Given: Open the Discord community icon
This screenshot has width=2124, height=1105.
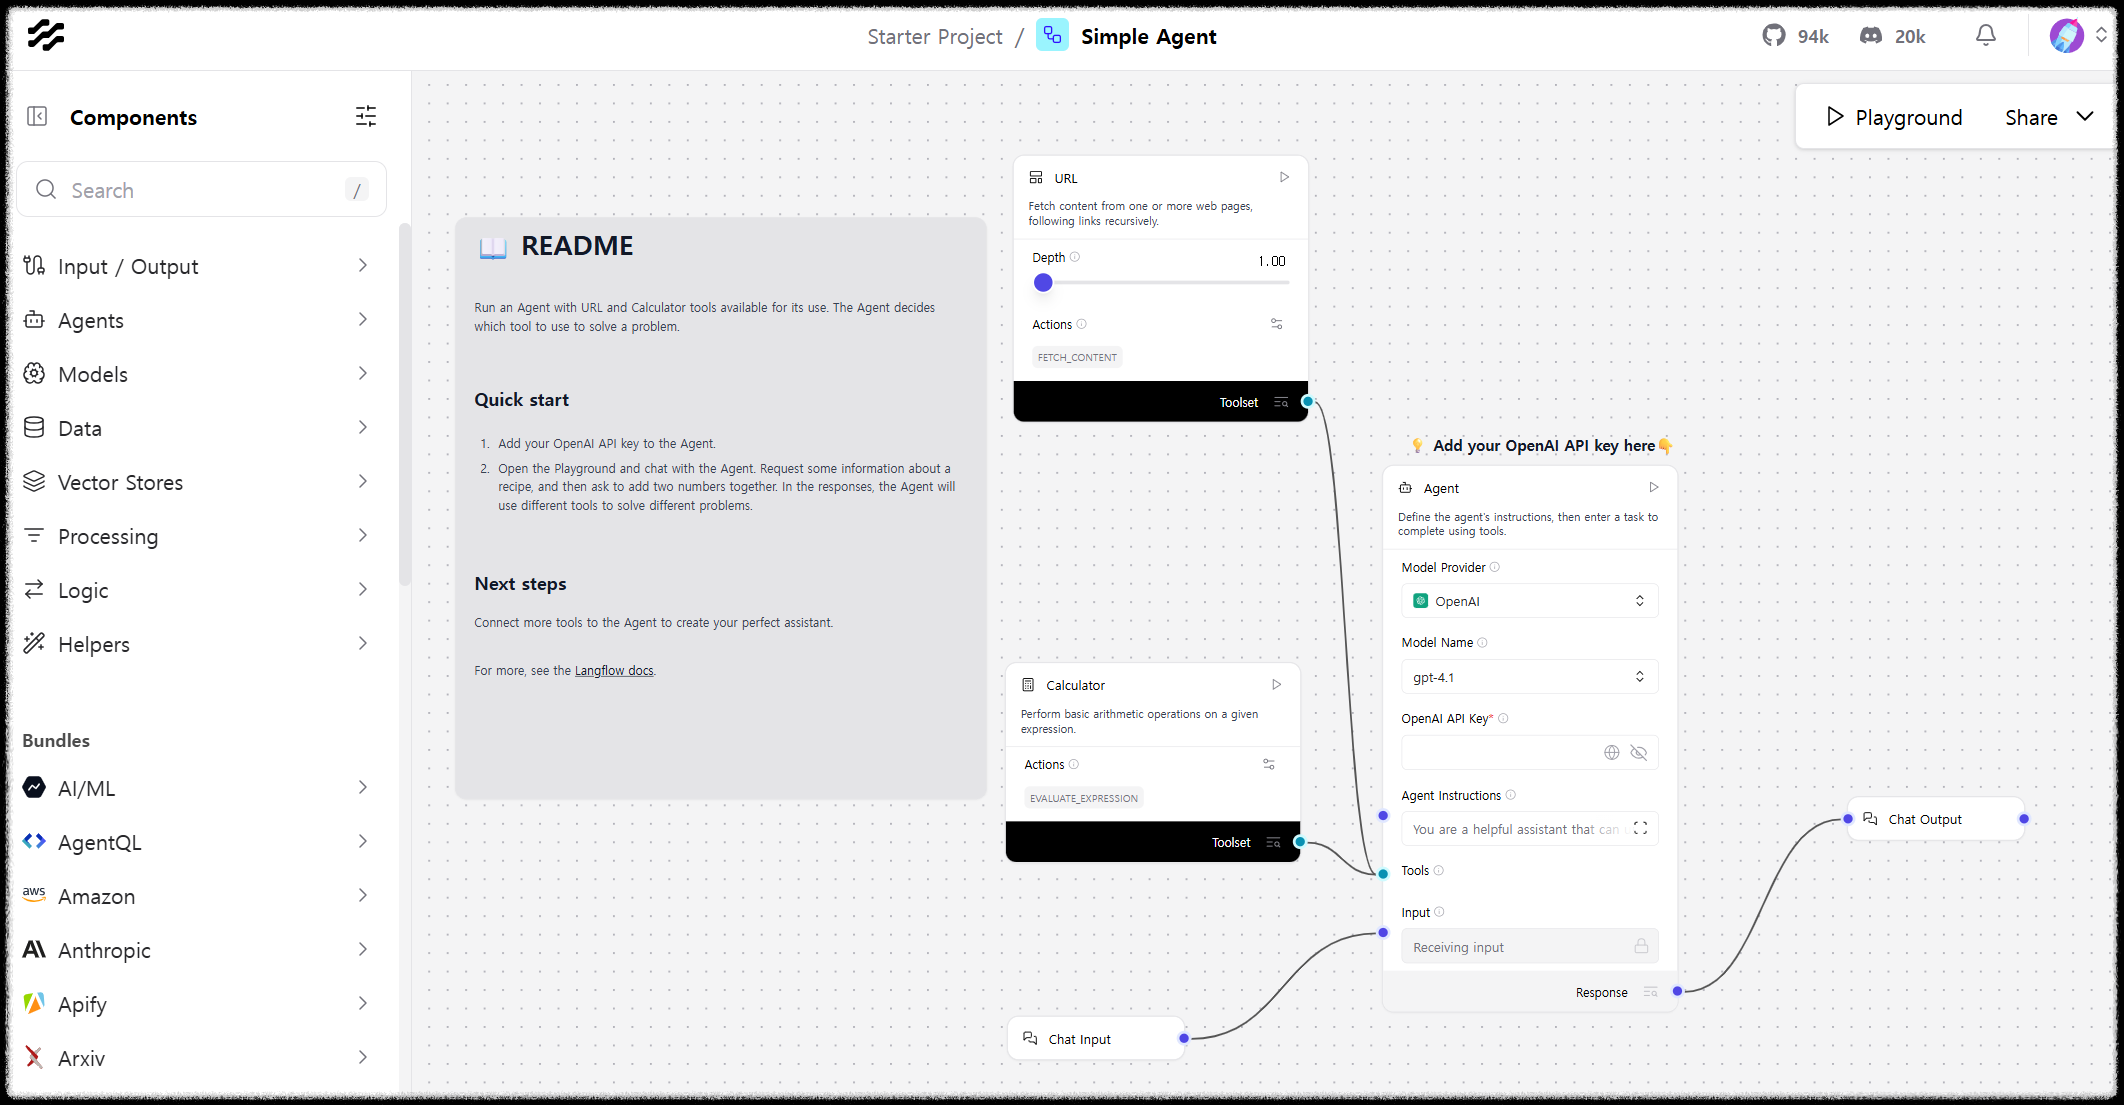Looking at the screenshot, I should pyautogui.click(x=1870, y=36).
